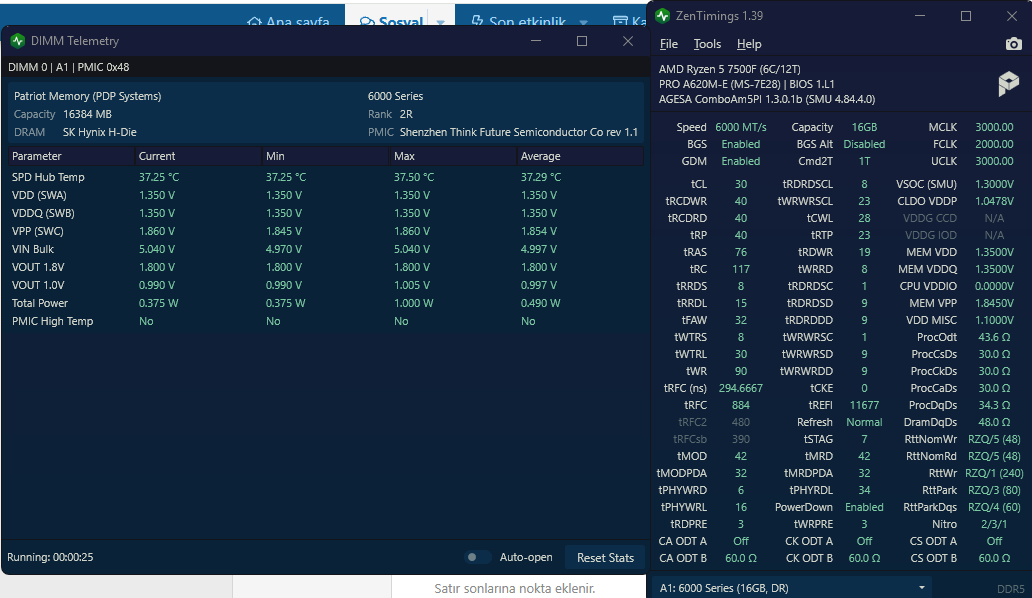Click the Max column header

point(452,156)
